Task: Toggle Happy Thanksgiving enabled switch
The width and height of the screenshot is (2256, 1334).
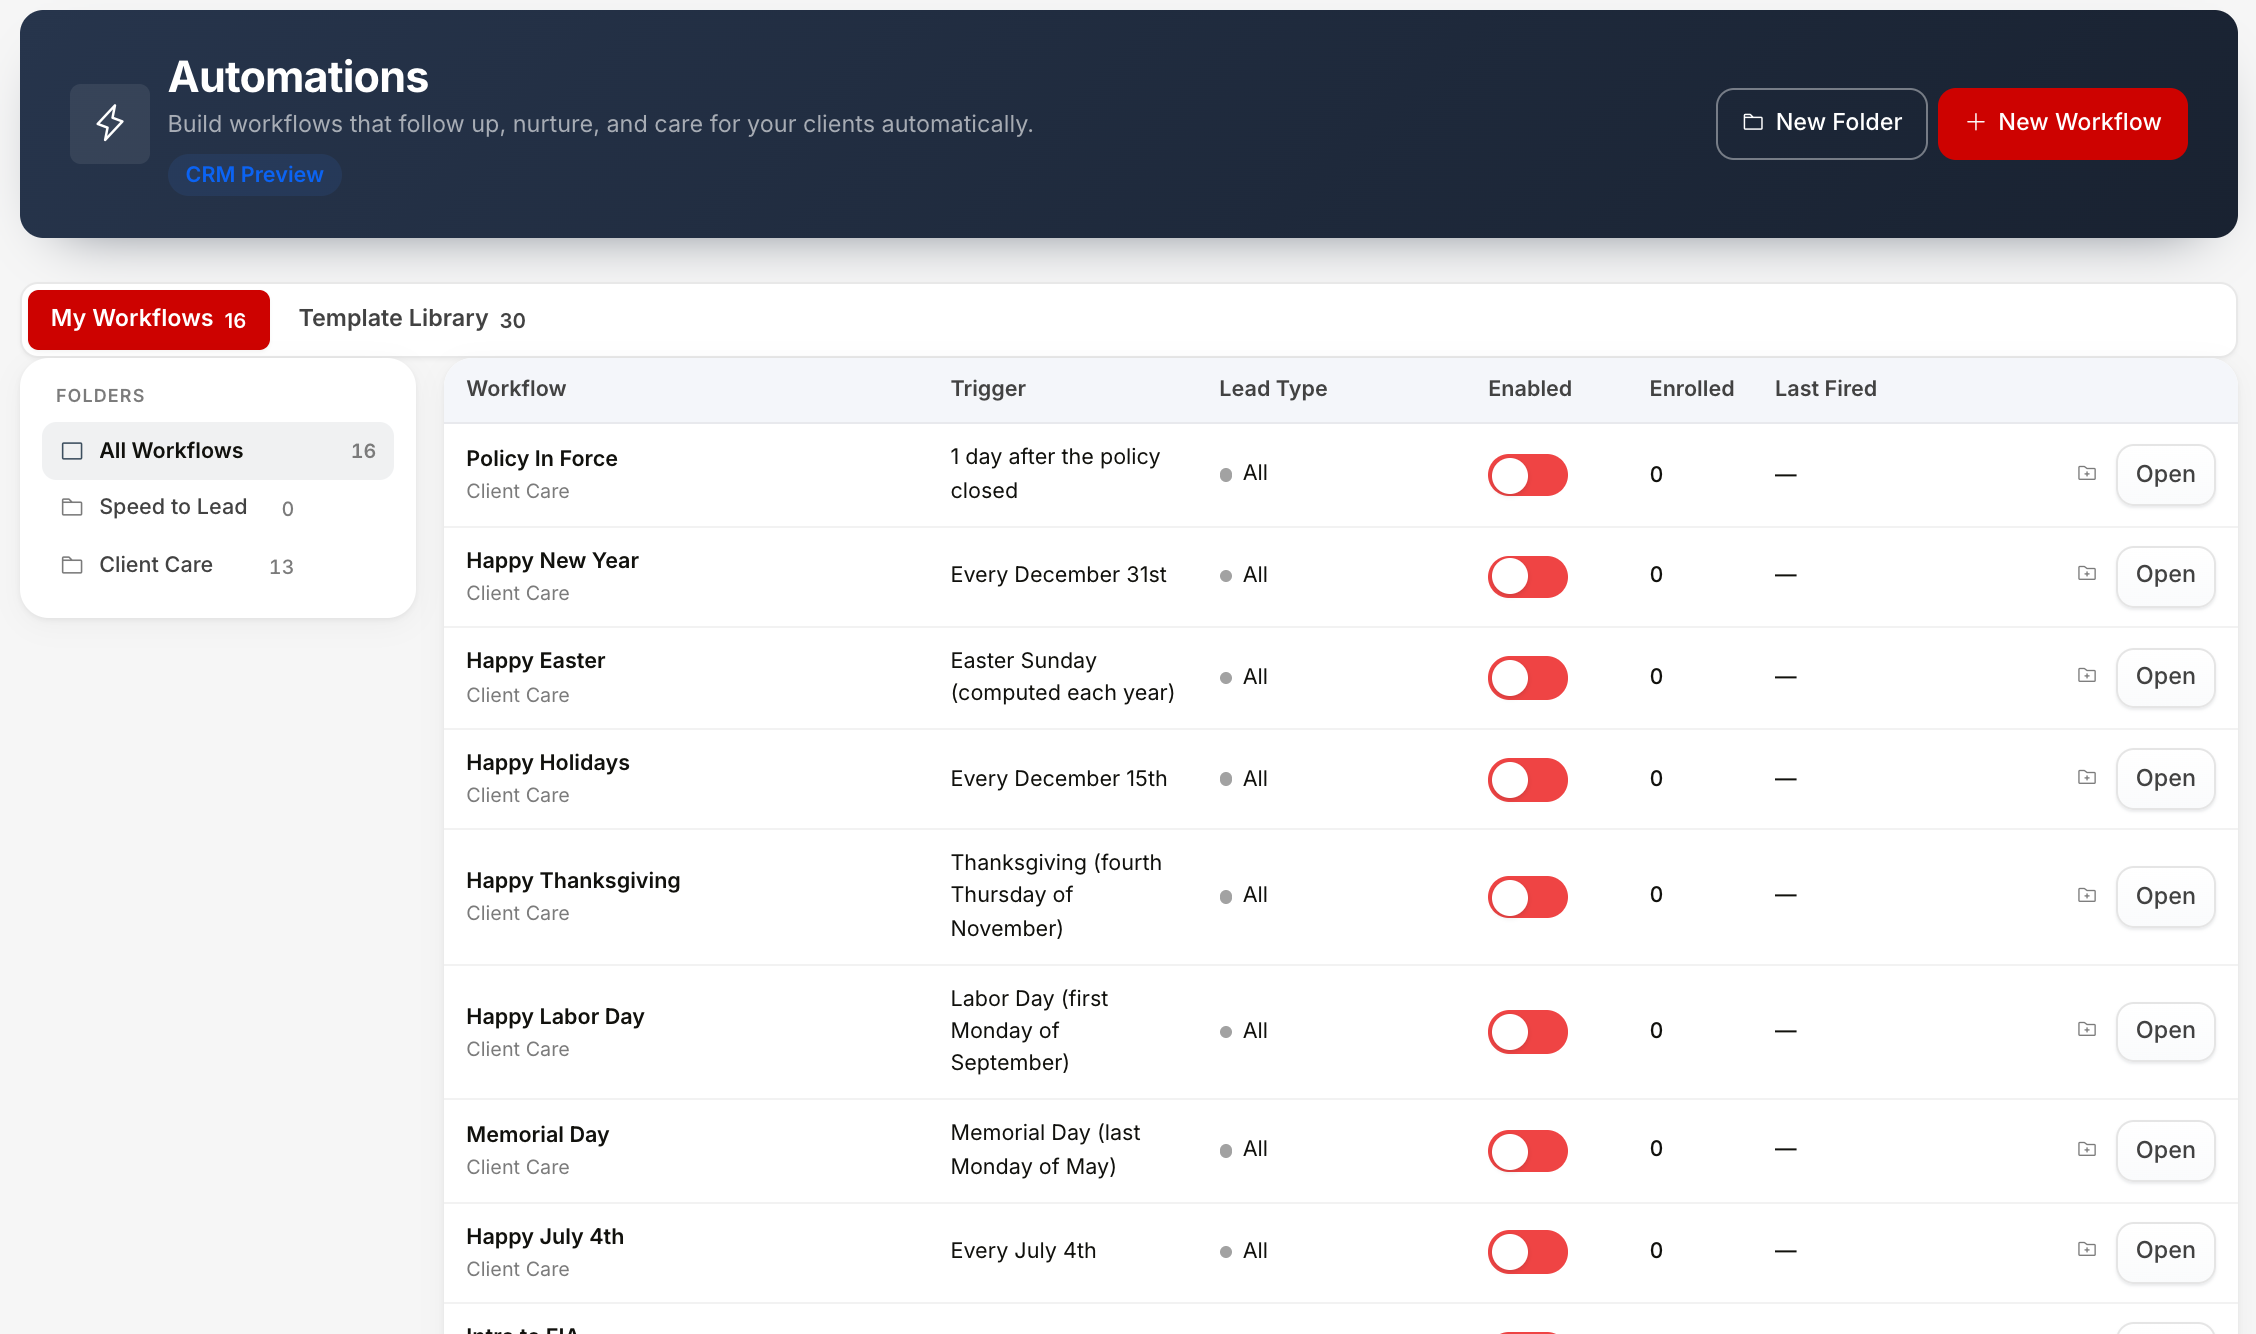Action: pos(1527,897)
